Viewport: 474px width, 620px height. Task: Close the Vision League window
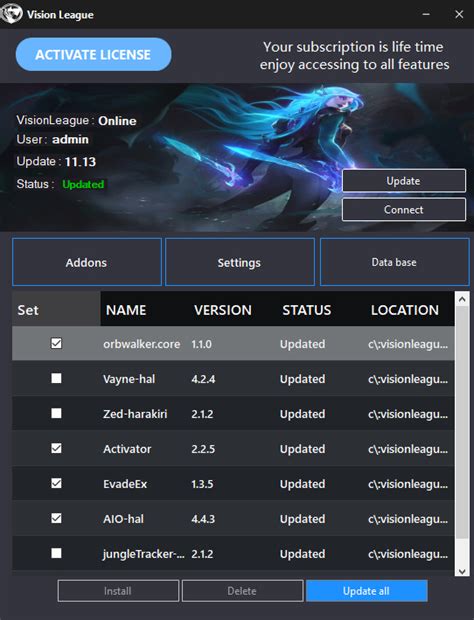coord(459,14)
